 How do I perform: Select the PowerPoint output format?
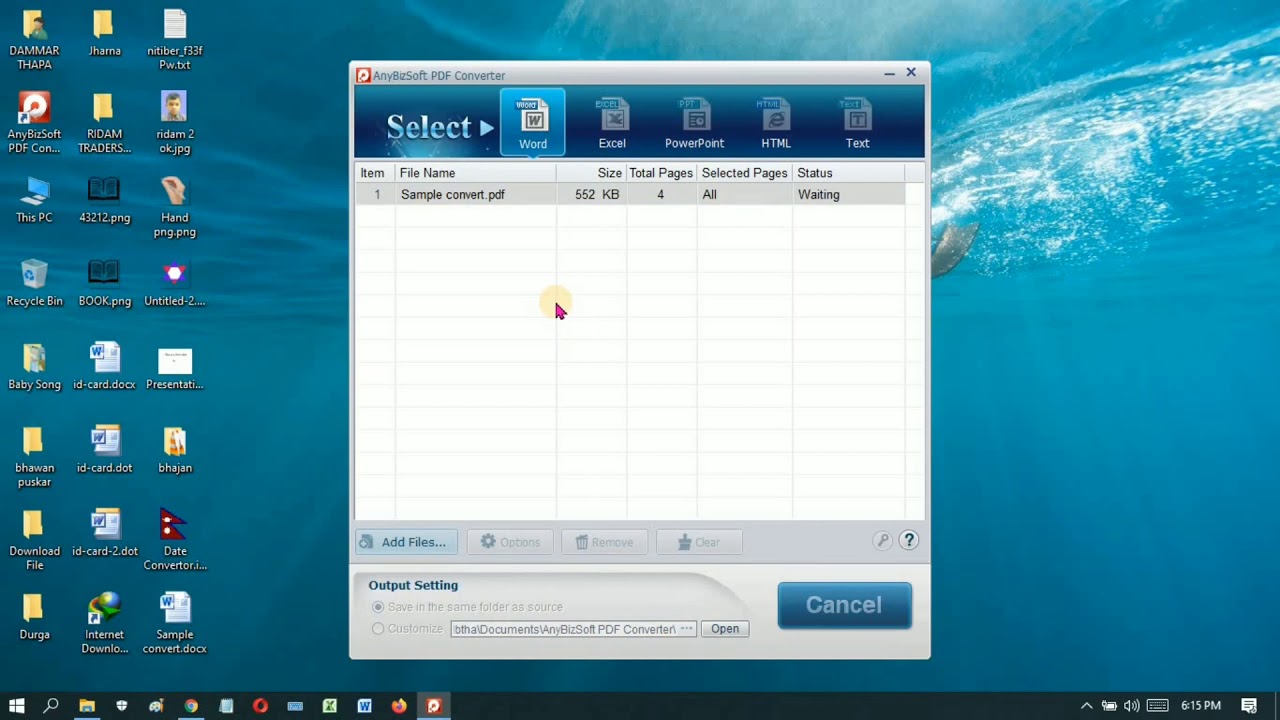tap(694, 123)
